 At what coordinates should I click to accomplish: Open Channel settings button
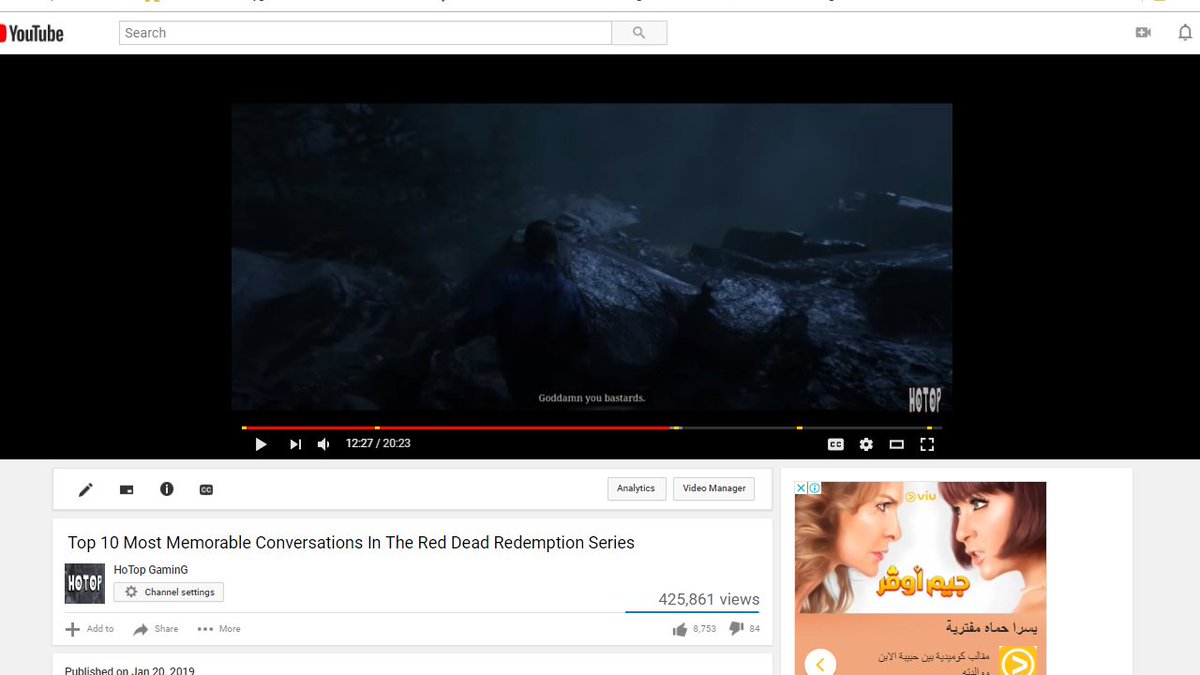[169, 592]
